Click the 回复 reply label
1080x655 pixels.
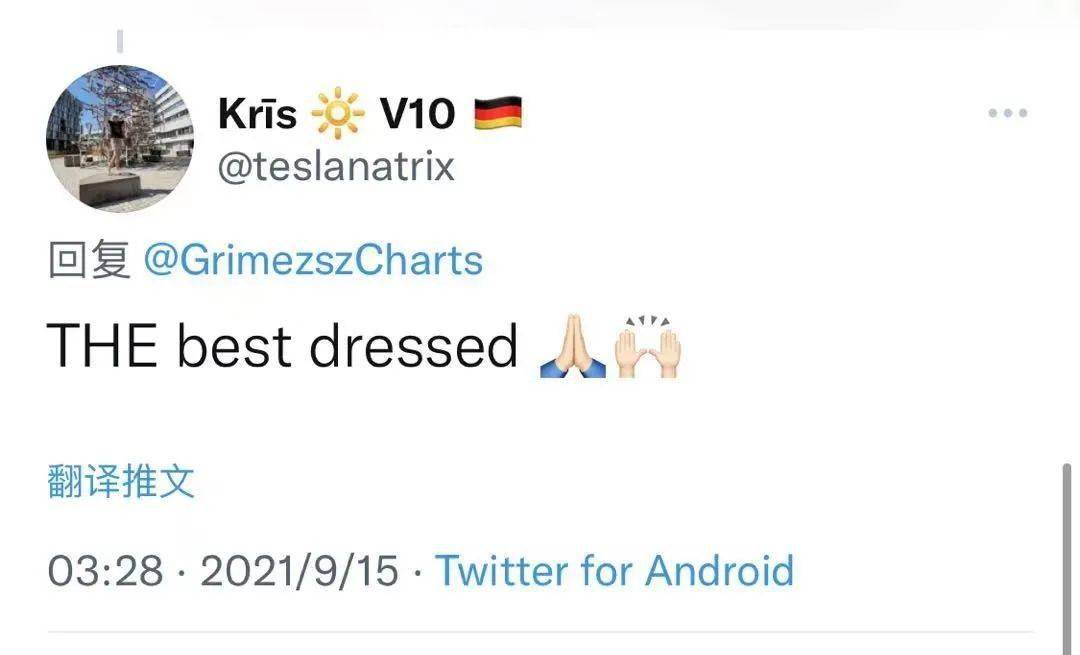point(89,261)
